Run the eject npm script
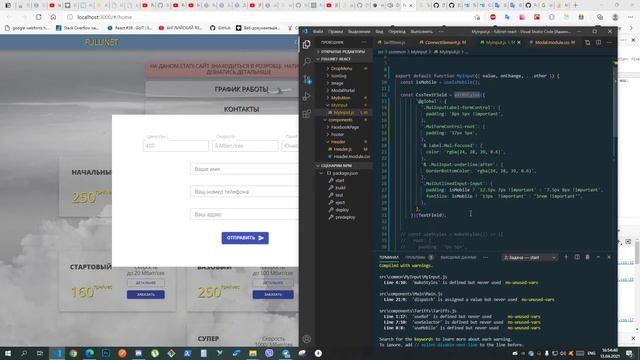Viewport: 640px width, 360px height. [340, 202]
